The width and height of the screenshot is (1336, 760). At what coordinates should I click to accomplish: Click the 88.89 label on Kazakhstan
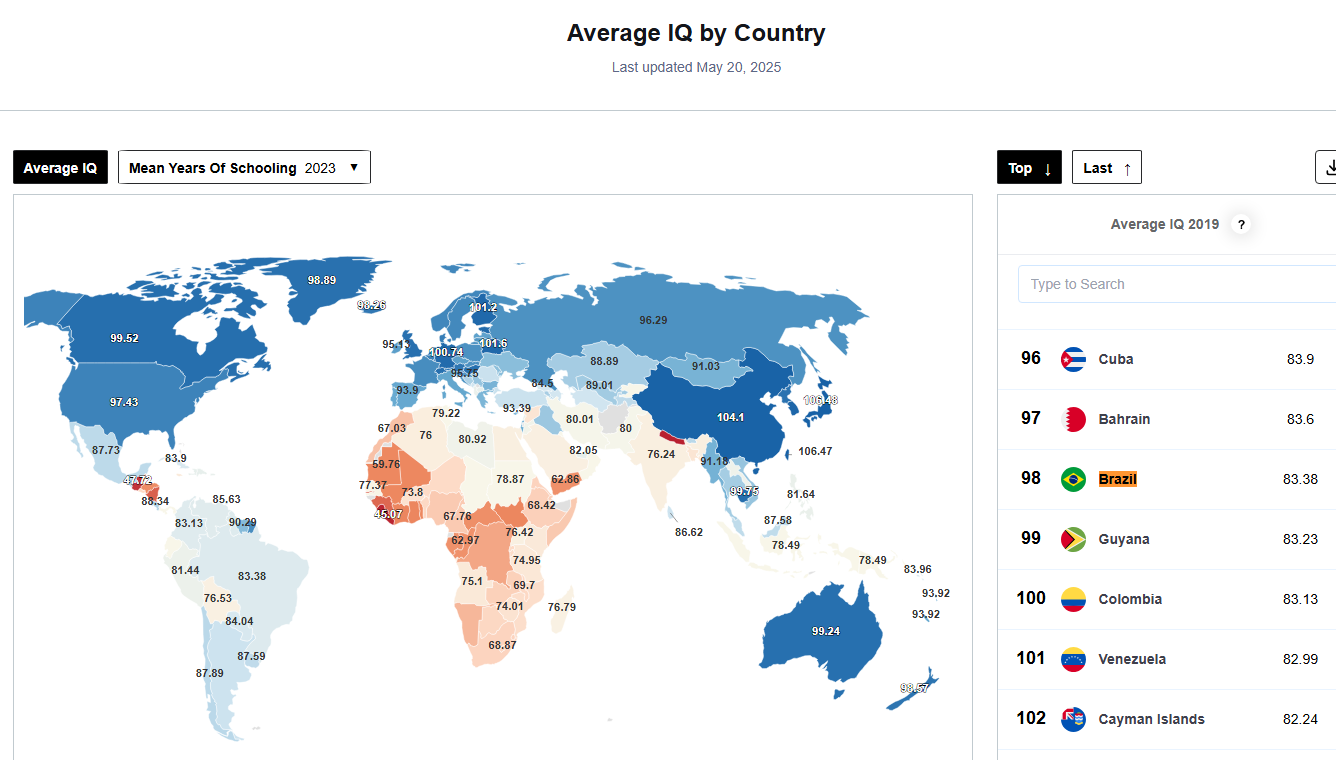pos(604,361)
